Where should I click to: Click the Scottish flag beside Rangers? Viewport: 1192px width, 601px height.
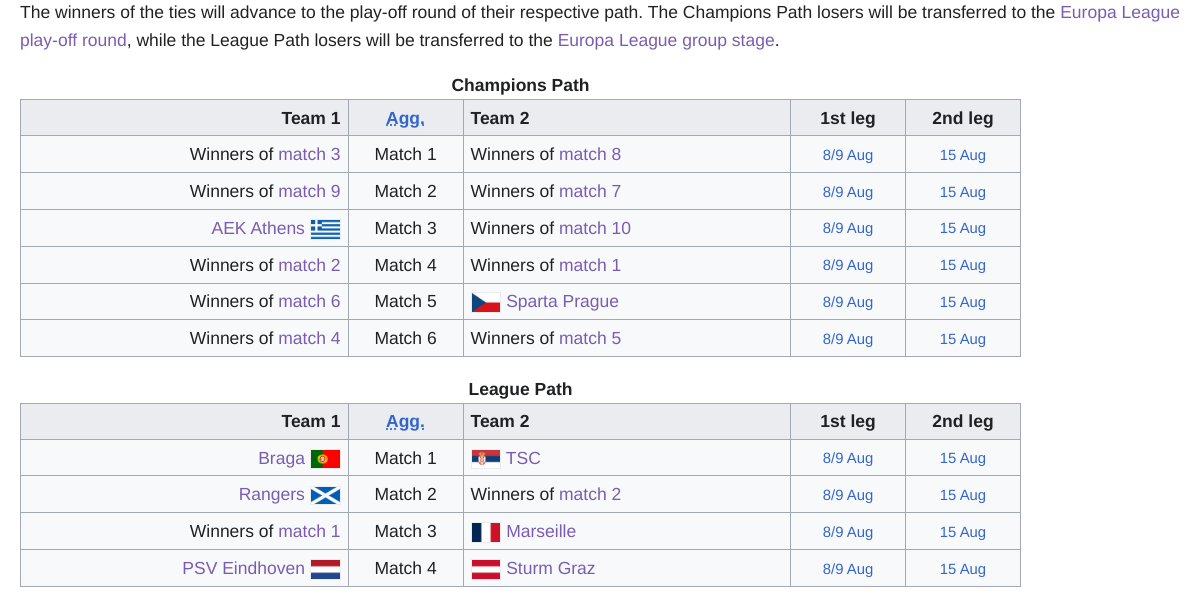tap(325, 495)
